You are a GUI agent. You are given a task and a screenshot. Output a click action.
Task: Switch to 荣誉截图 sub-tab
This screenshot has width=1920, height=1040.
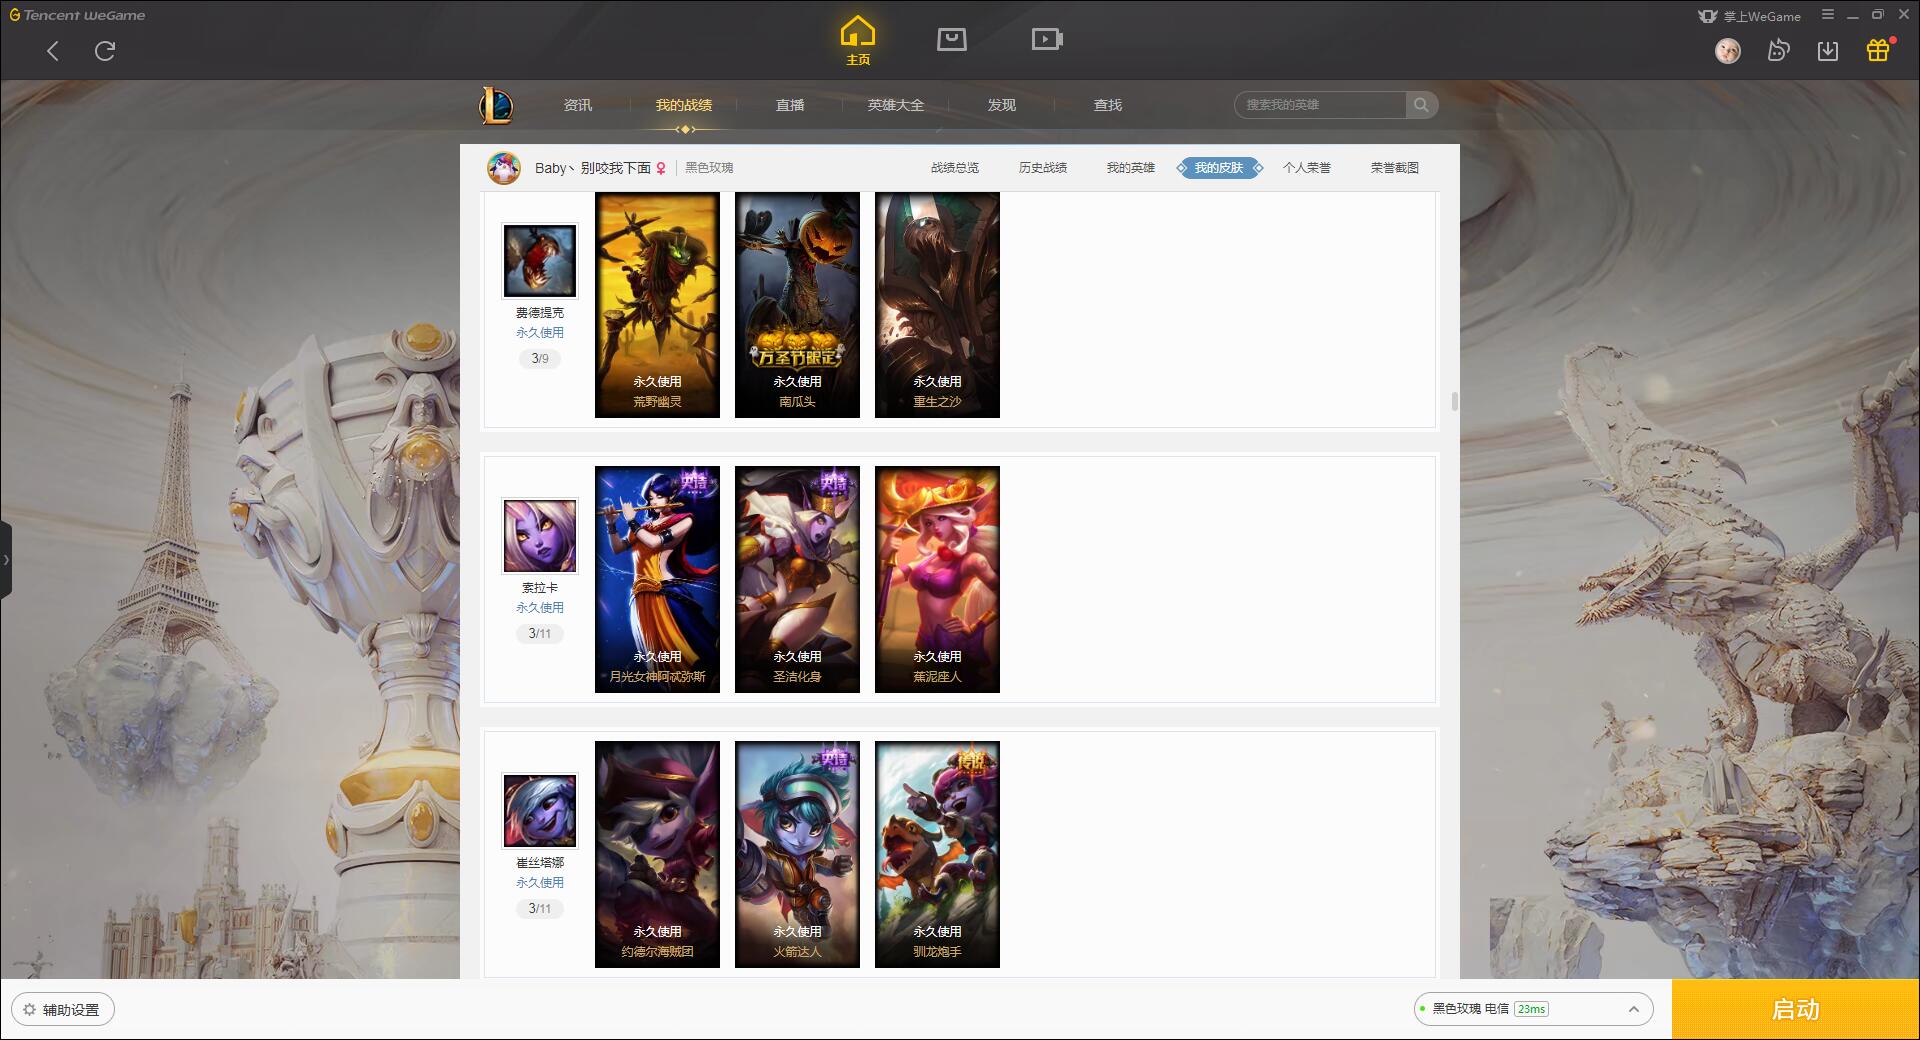point(1395,168)
